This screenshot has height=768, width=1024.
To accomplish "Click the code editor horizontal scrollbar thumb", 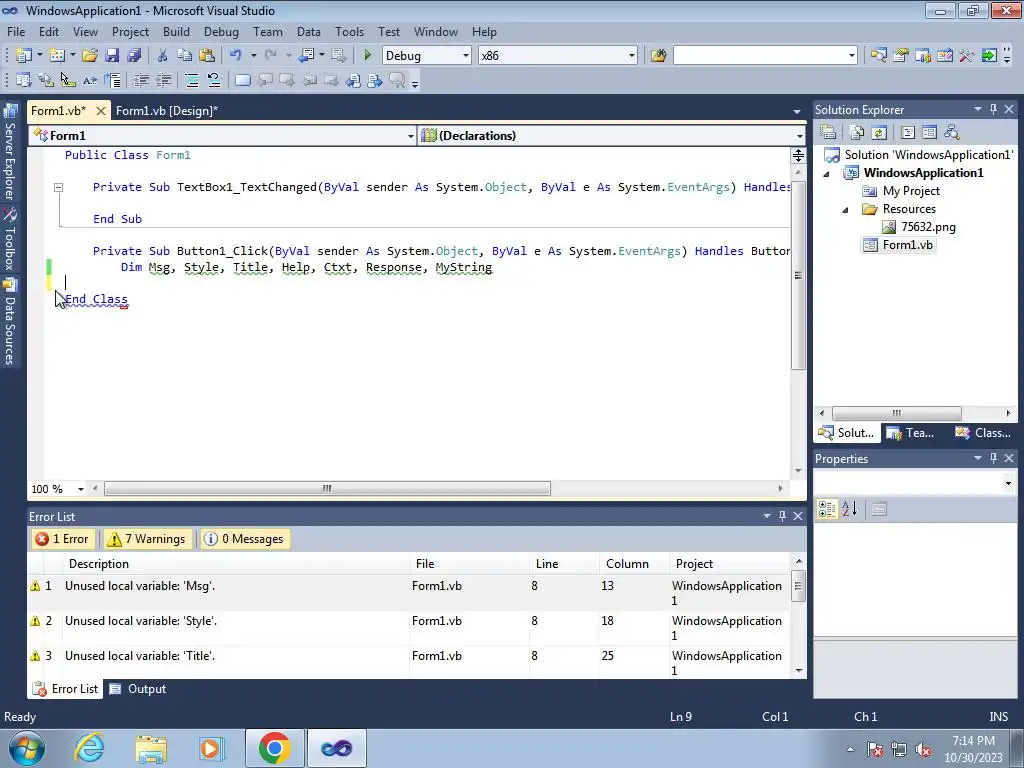I will pos(327,488).
